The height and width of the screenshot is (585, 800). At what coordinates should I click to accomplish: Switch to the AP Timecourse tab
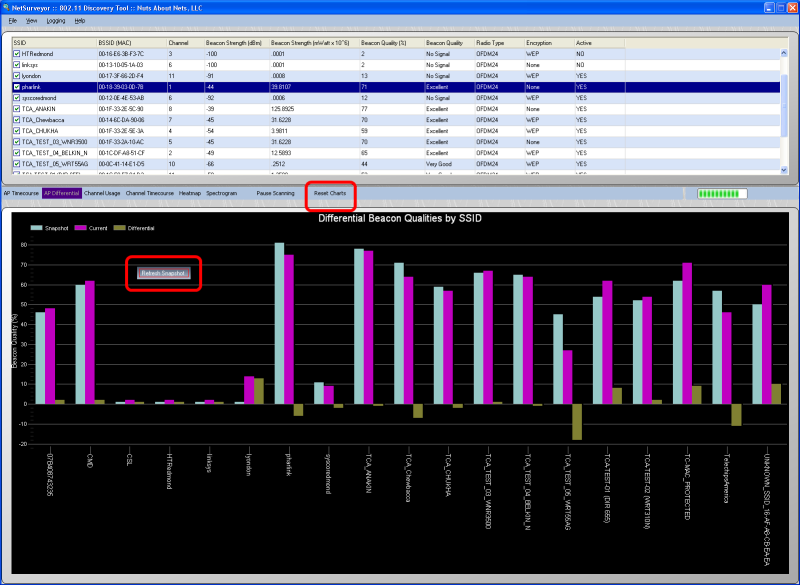click(21, 193)
